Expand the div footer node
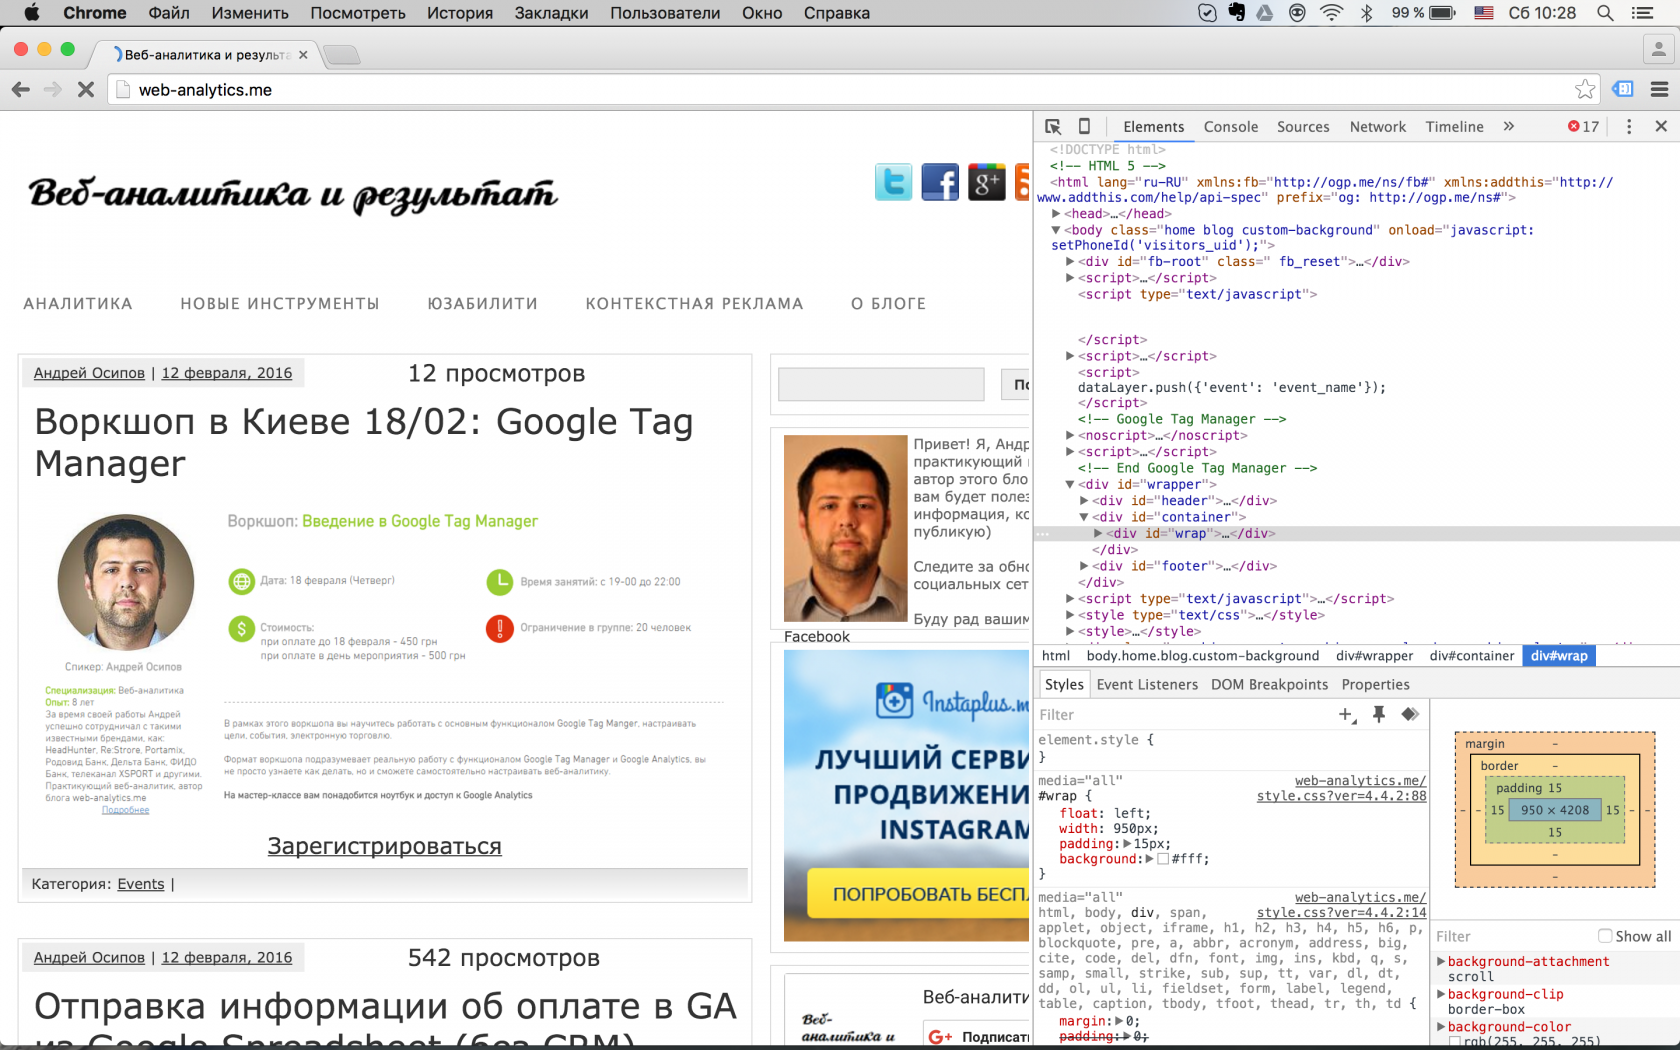 1084,566
